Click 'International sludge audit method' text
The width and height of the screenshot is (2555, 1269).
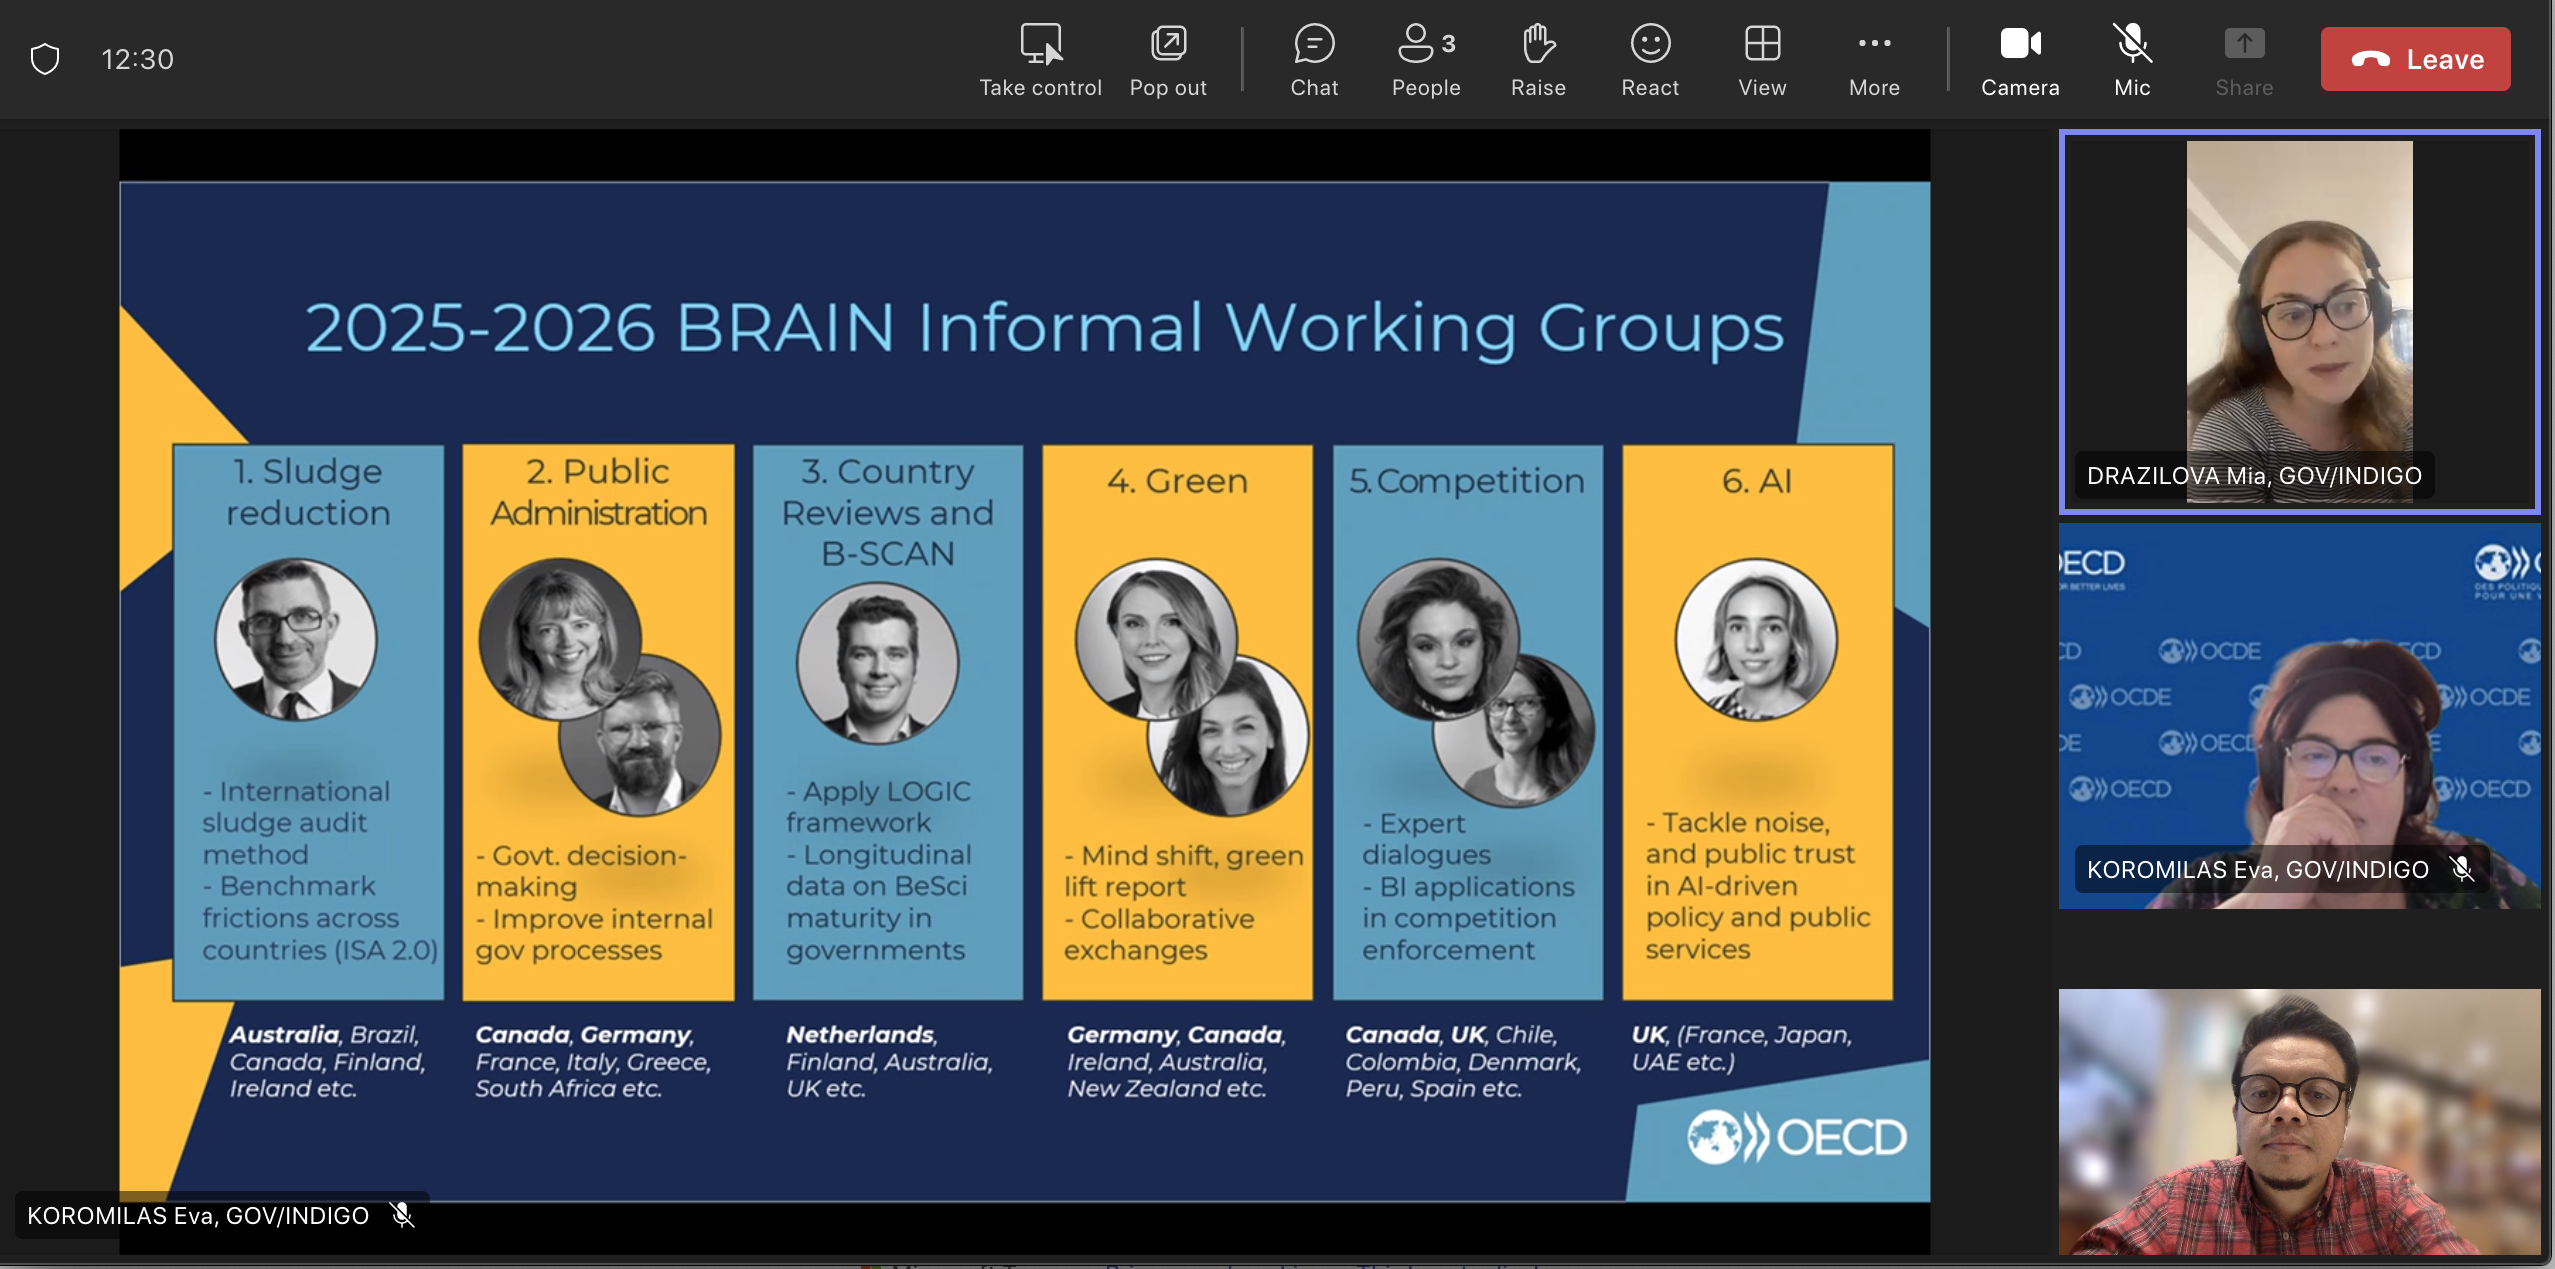click(296, 822)
